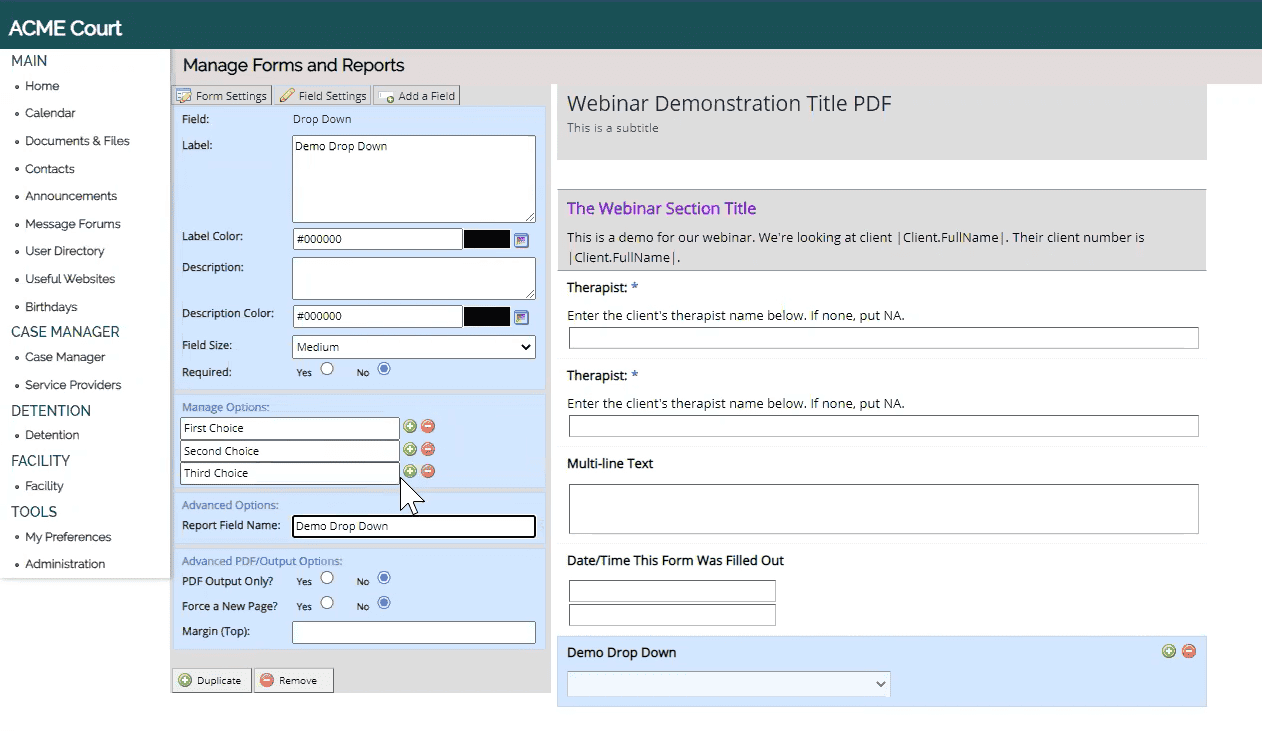The image size is (1262, 731).
Task: Add option after Second Choice
Action: pyautogui.click(x=410, y=450)
